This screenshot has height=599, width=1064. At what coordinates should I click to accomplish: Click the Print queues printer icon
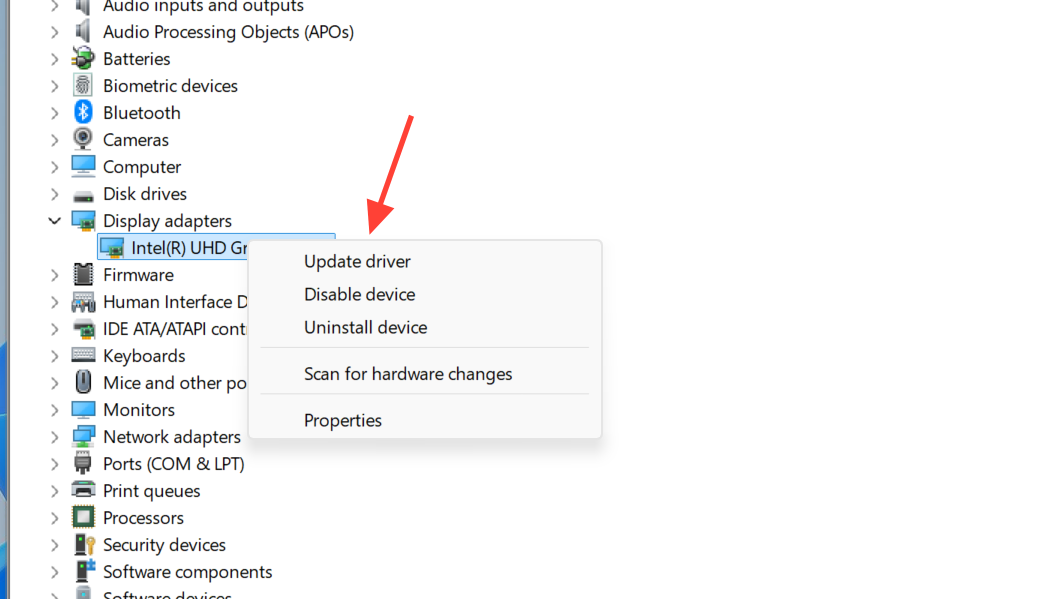pyautogui.click(x=84, y=491)
